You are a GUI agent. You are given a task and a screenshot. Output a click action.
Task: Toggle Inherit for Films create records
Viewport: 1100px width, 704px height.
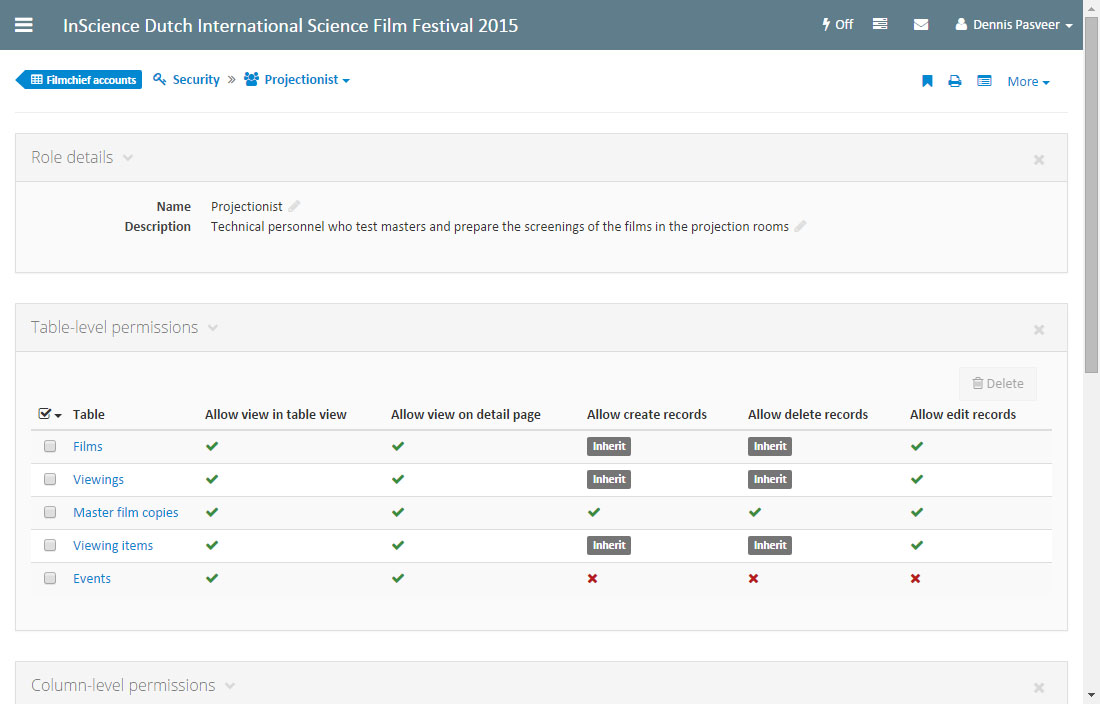[608, 447]
